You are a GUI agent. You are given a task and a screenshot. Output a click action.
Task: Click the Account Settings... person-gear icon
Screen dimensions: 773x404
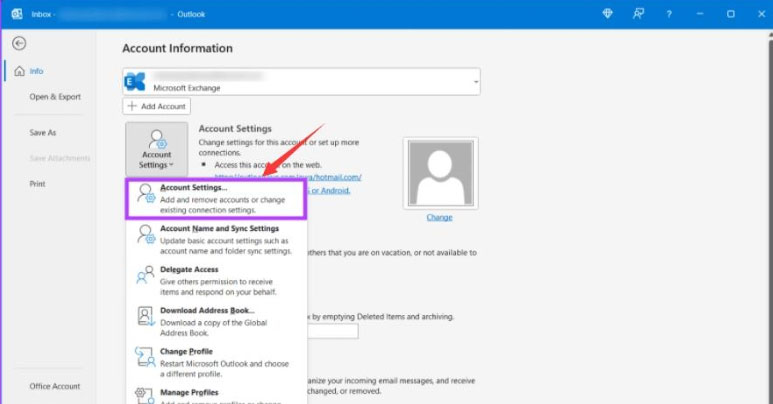[146, 193]
